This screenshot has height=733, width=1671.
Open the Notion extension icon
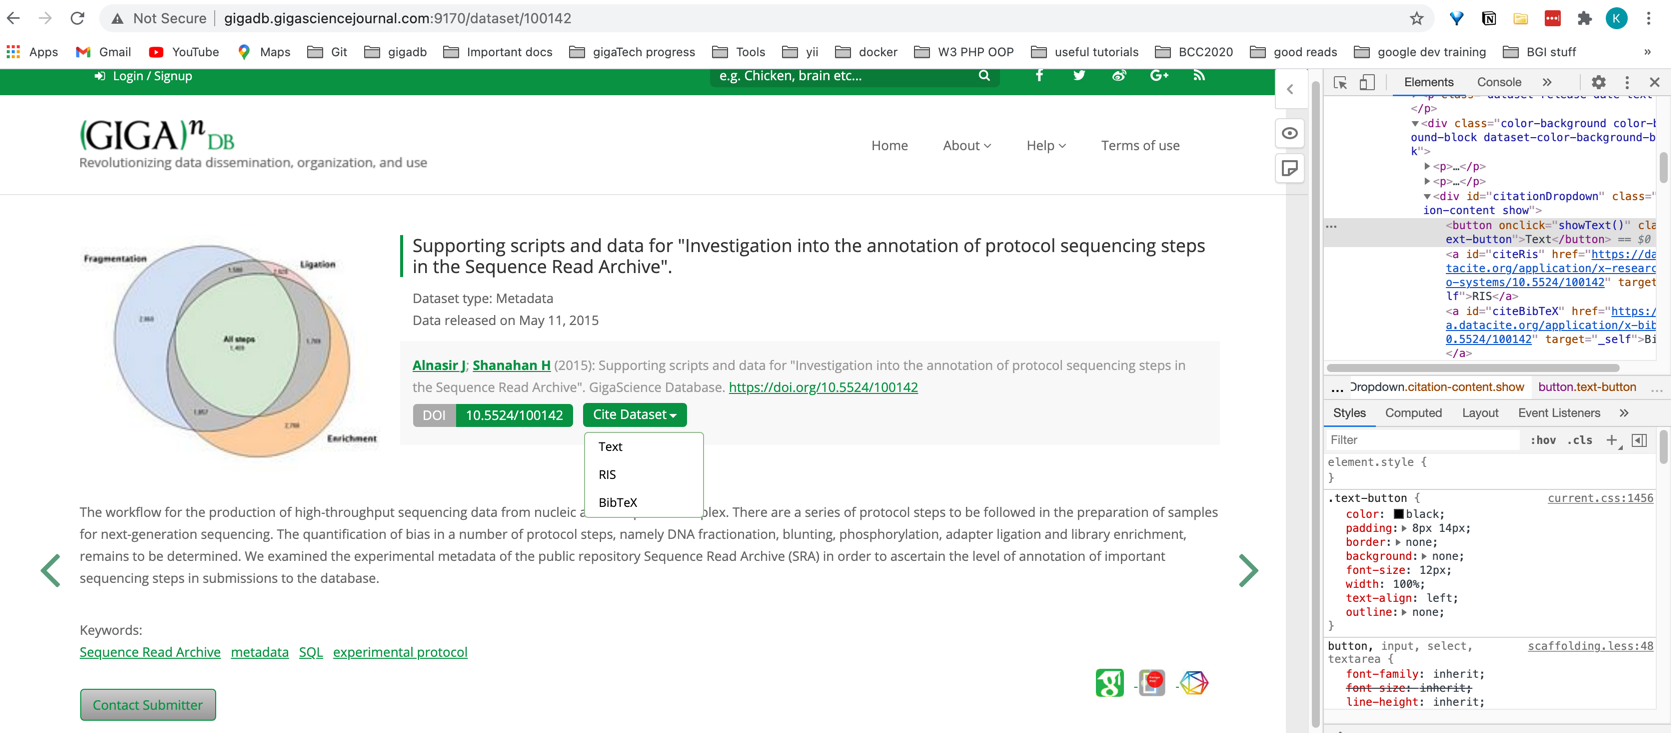tap(1489, 18)
